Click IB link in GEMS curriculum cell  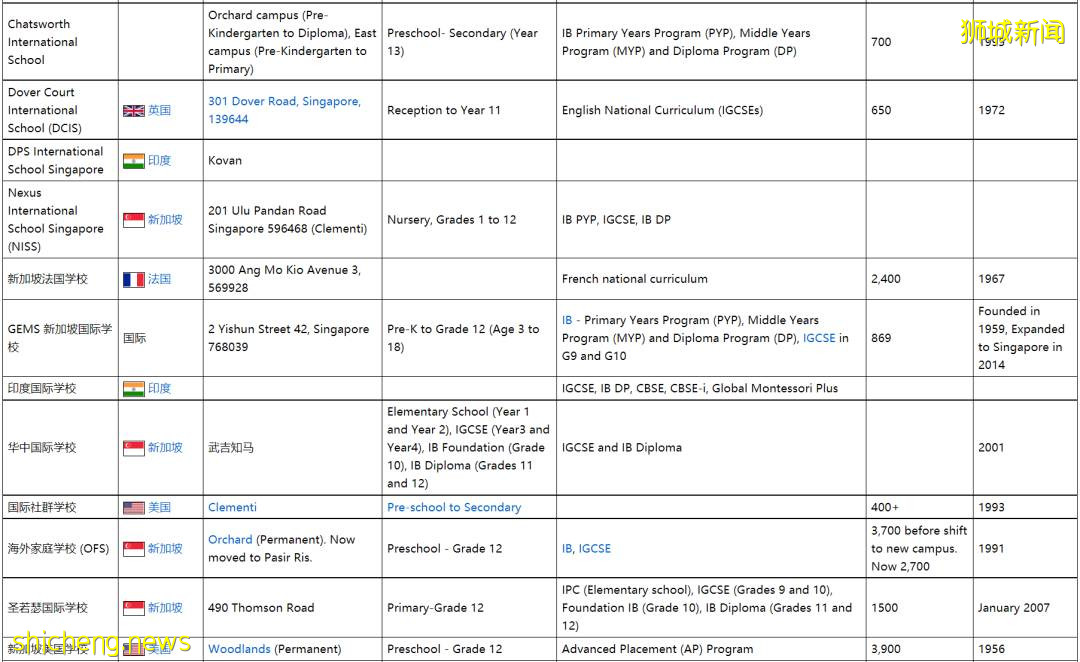(x=567, y=321)
